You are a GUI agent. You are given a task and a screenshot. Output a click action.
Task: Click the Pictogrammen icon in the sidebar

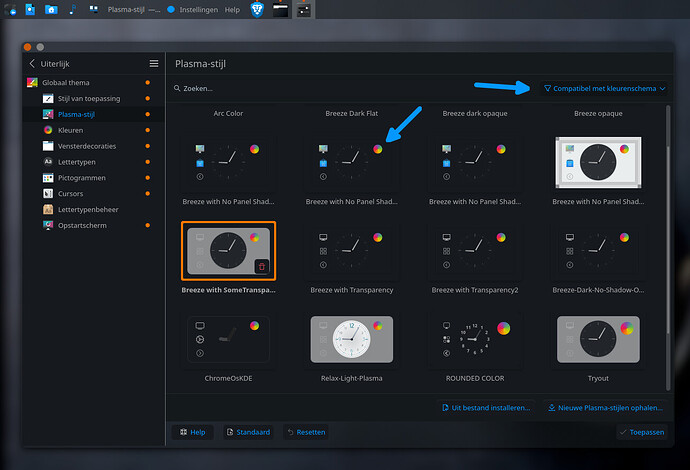click(x=48, y=178)
